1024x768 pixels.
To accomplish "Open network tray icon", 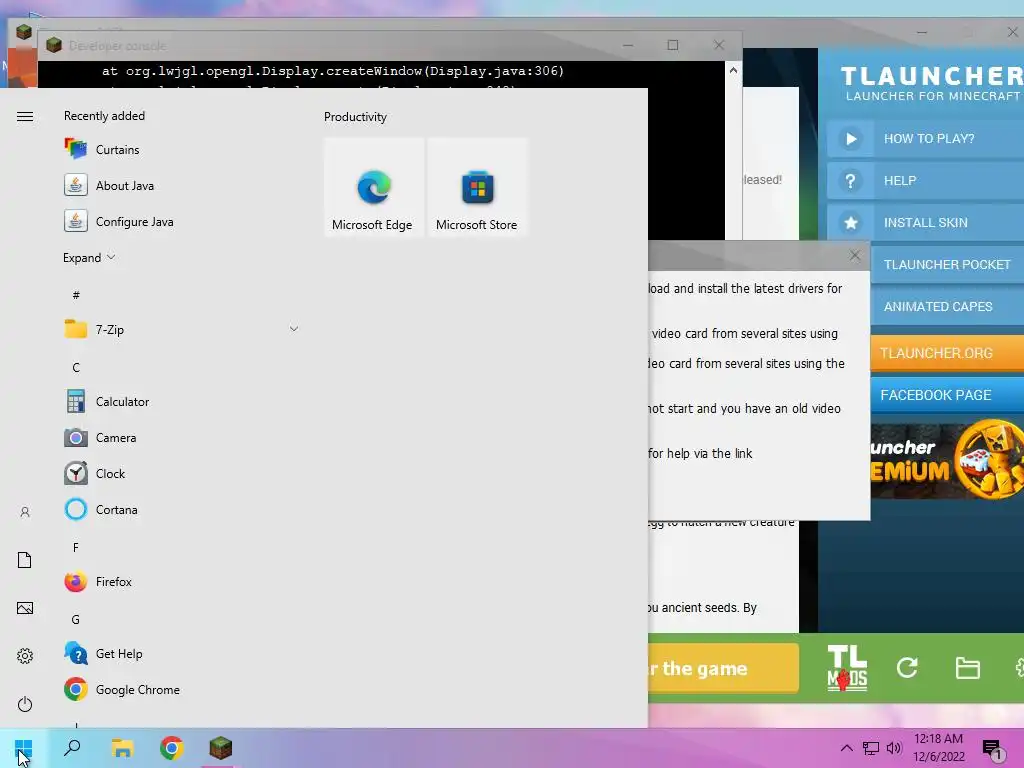I will [871, 748].
